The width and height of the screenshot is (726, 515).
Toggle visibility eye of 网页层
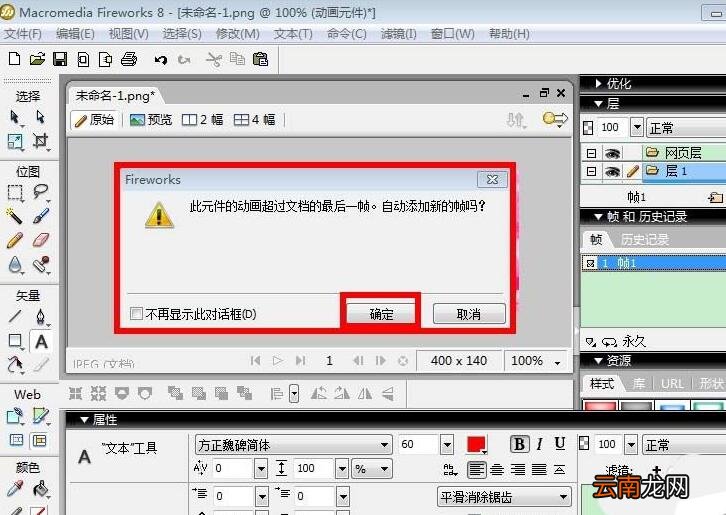[x=612, y=153]
